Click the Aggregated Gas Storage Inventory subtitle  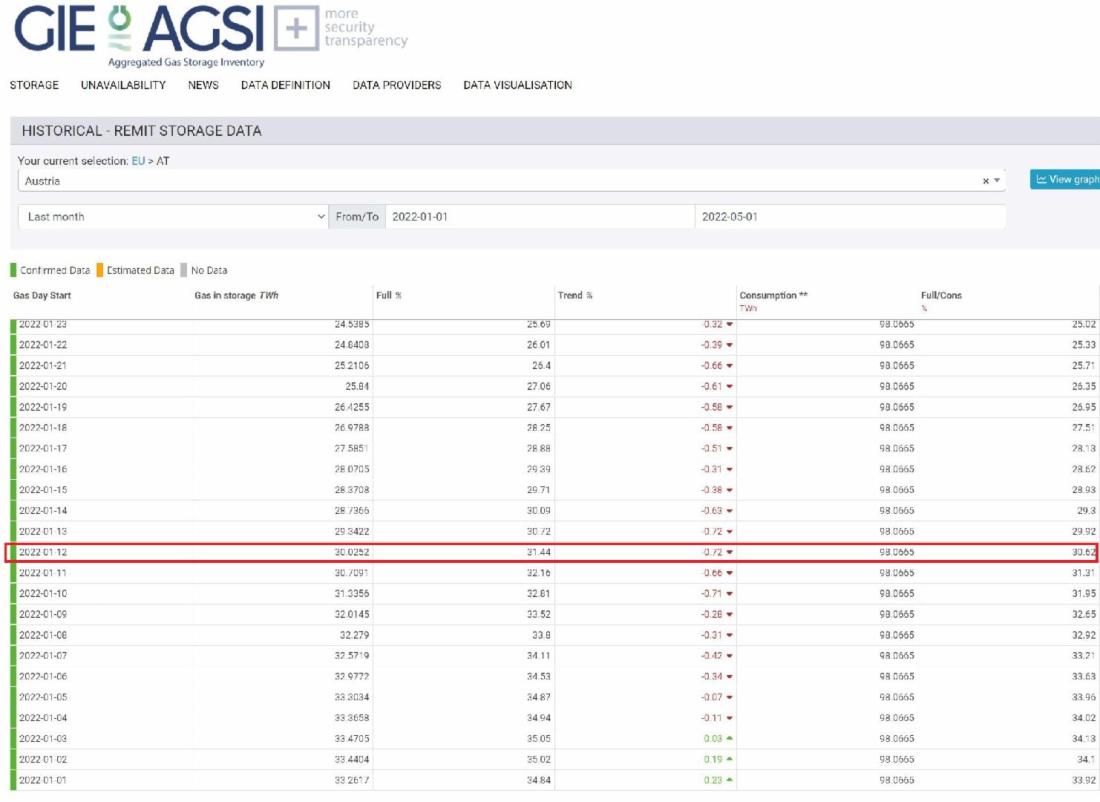pos(186,62)
